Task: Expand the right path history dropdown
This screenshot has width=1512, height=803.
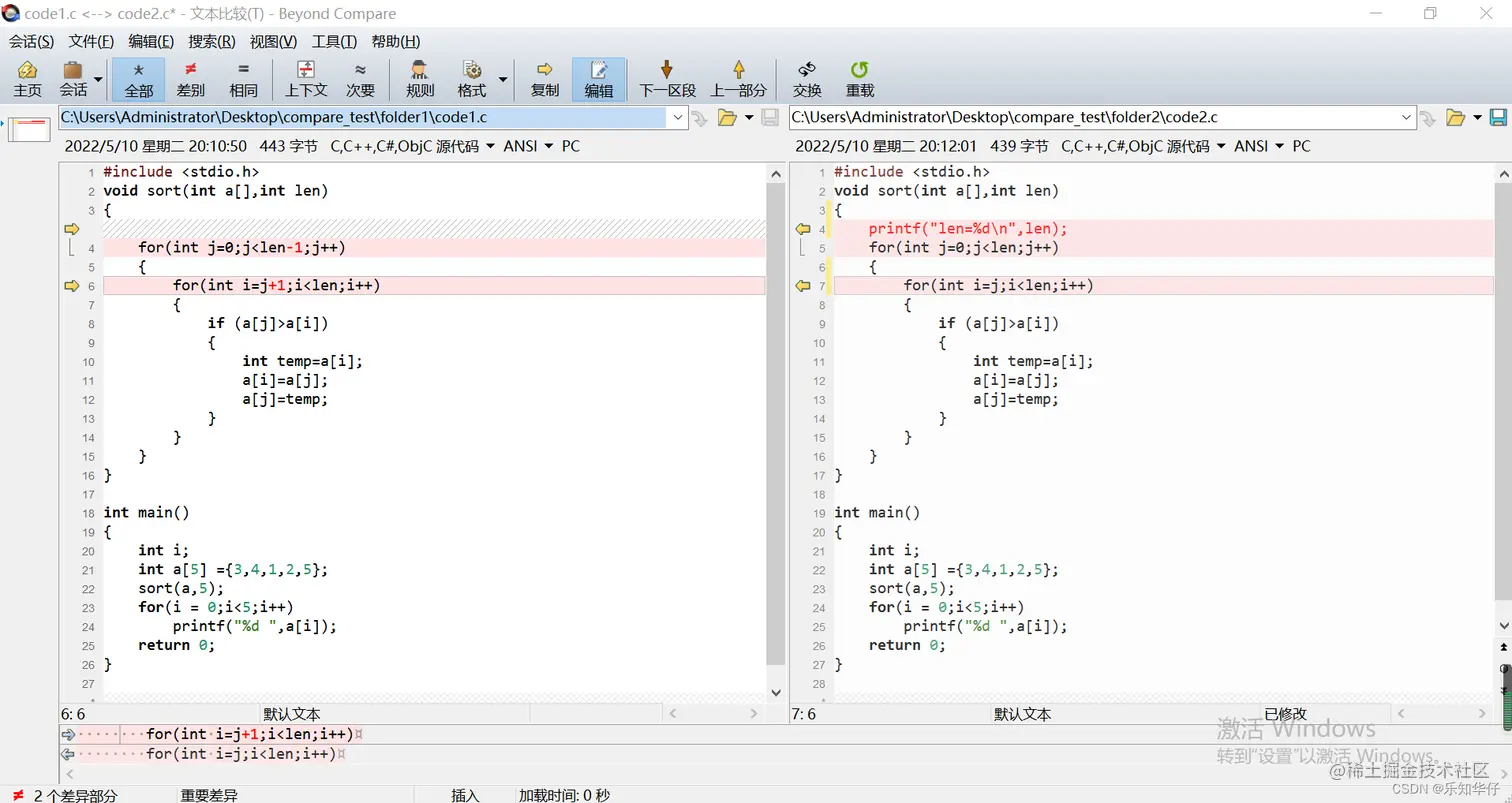Action: (x=1407, y=117)
